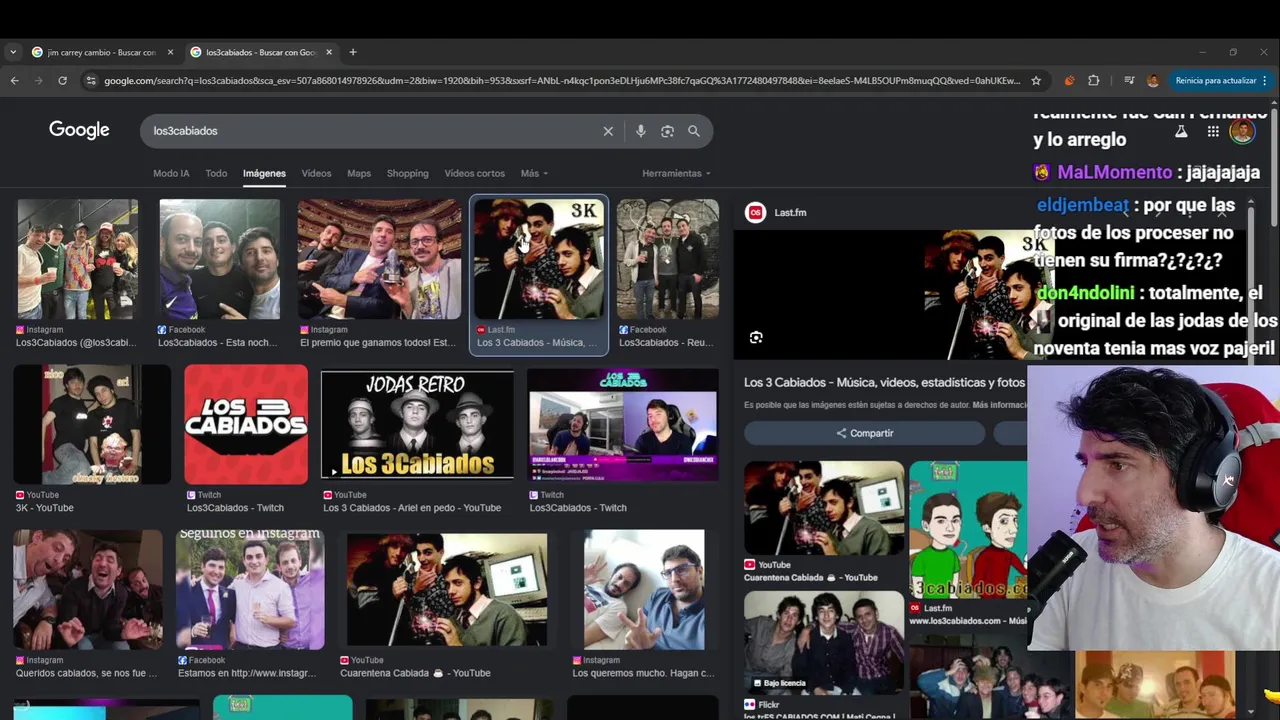This screenshot has width=1280, height=720.
Task: Select the 'Imágenes' tab
Action: (x=264, y=173)
